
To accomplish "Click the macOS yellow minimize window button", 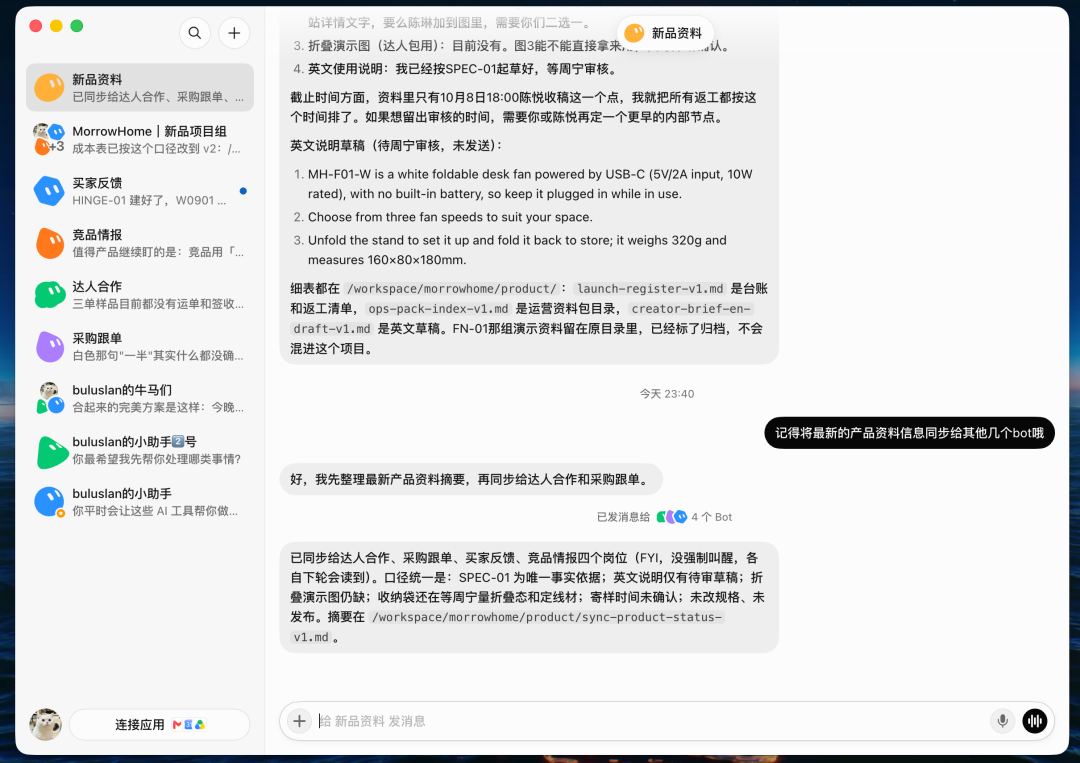I will 56,25.
